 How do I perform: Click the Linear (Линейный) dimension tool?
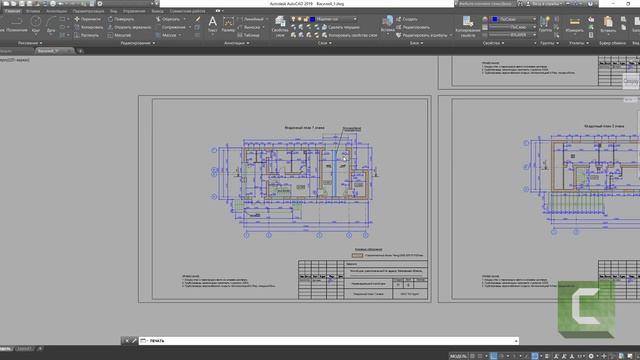(x=250, y=19)
